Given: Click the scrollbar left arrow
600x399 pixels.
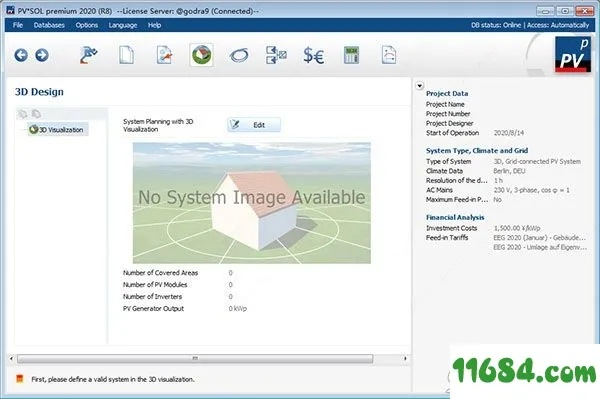Looking at the screenshot, I should click(x=11, y=358).
